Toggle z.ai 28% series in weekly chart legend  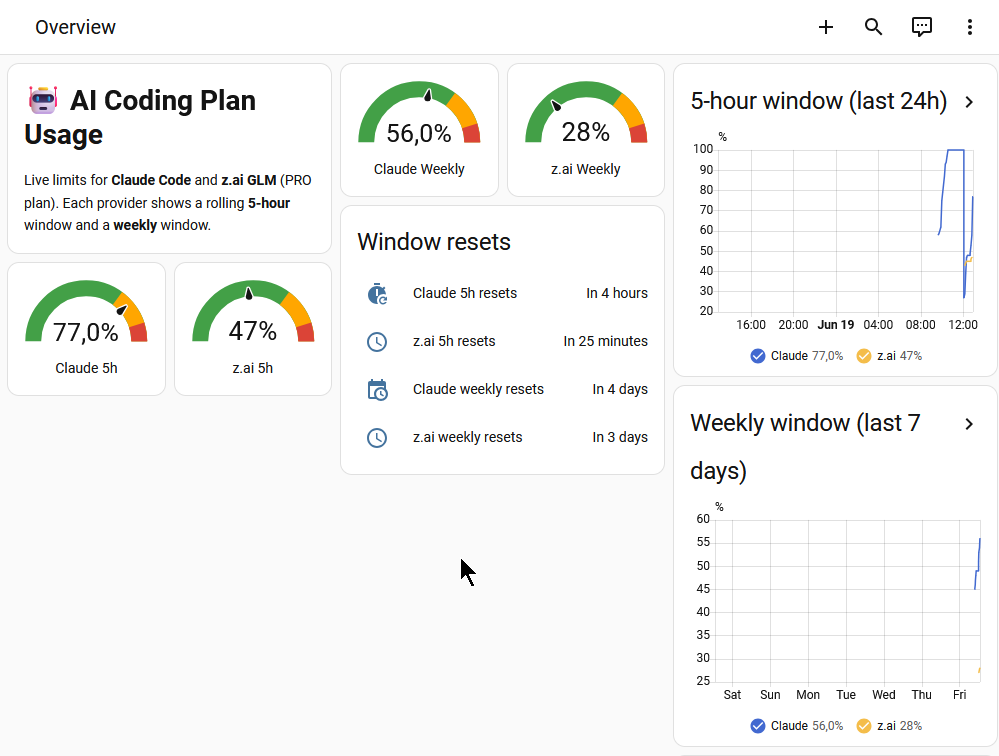pos(889,726)
